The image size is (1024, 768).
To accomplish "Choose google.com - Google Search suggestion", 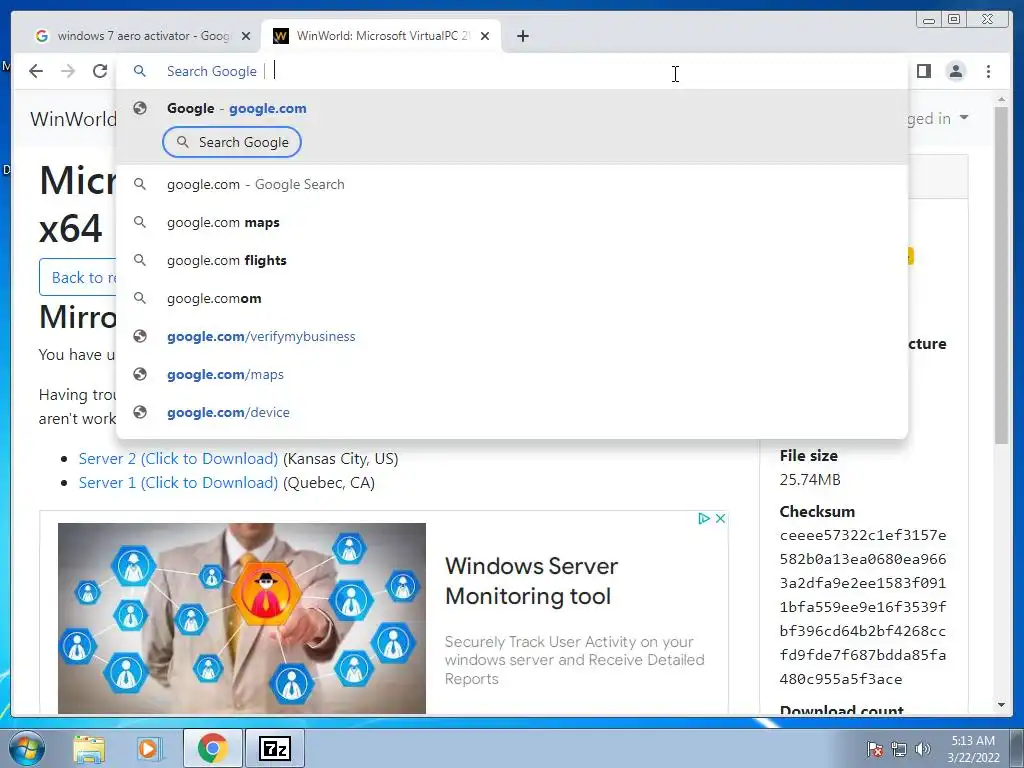I will (512, 184).
